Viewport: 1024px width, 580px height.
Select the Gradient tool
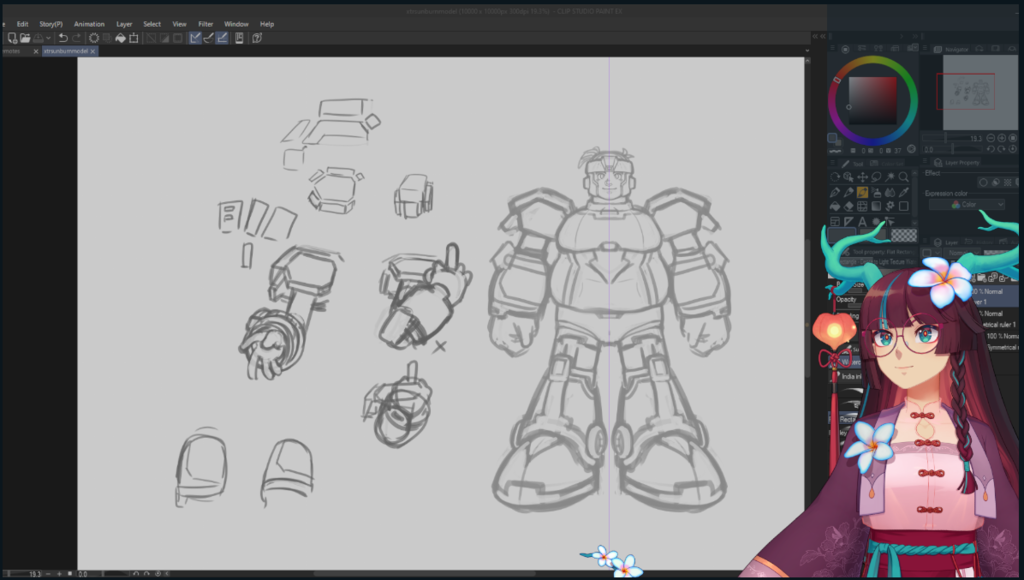pos(876,206)
